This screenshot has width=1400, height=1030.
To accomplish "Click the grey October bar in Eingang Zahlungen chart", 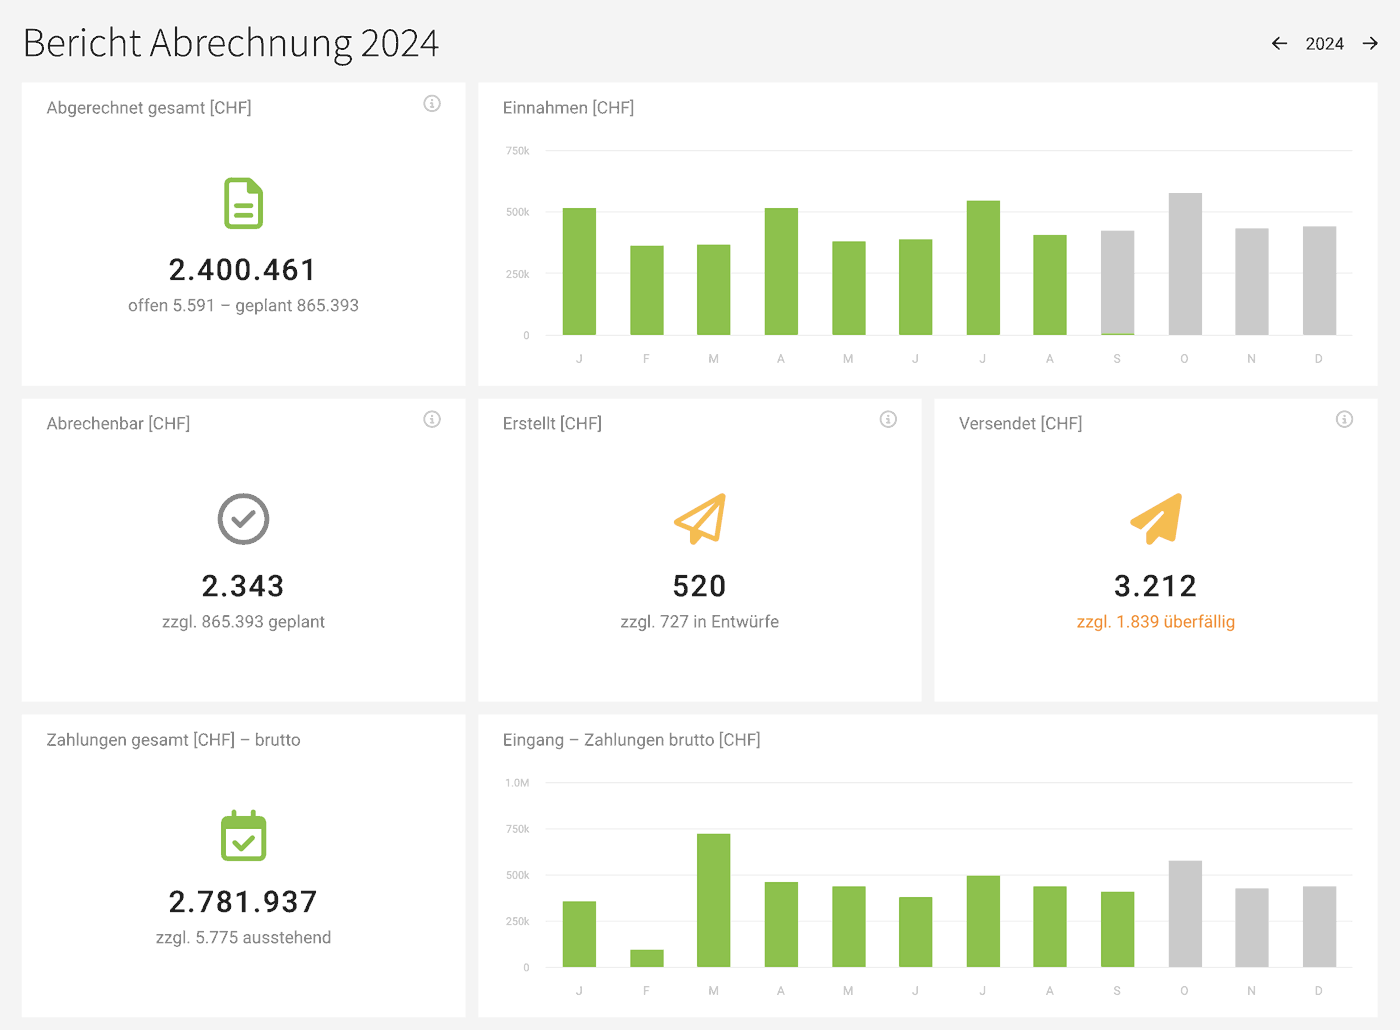I will point(1185,914).
